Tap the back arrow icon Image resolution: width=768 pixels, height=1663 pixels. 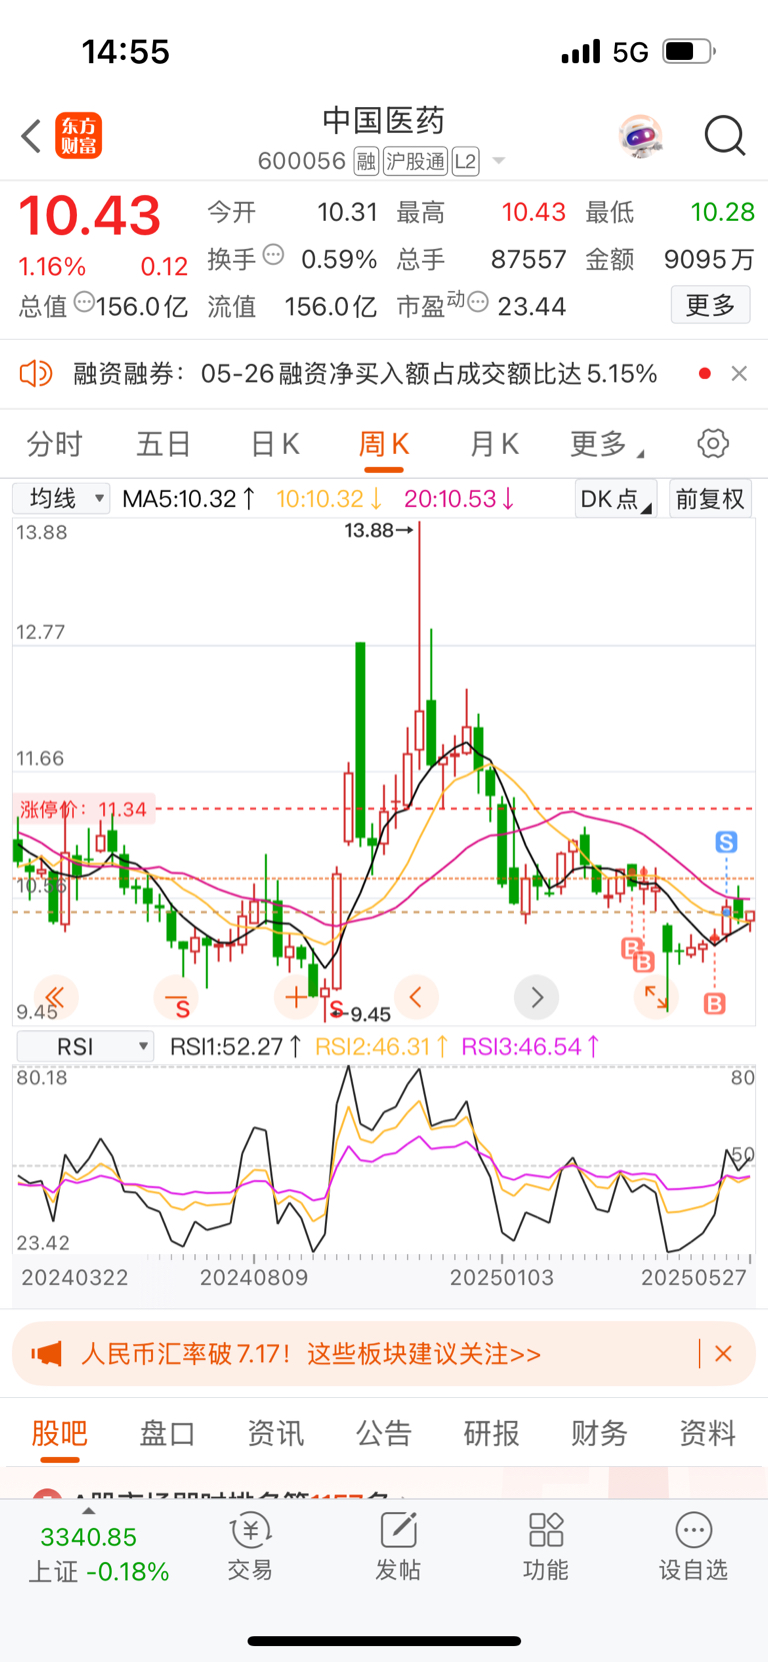pyautogui.click(x=31, y=135)
